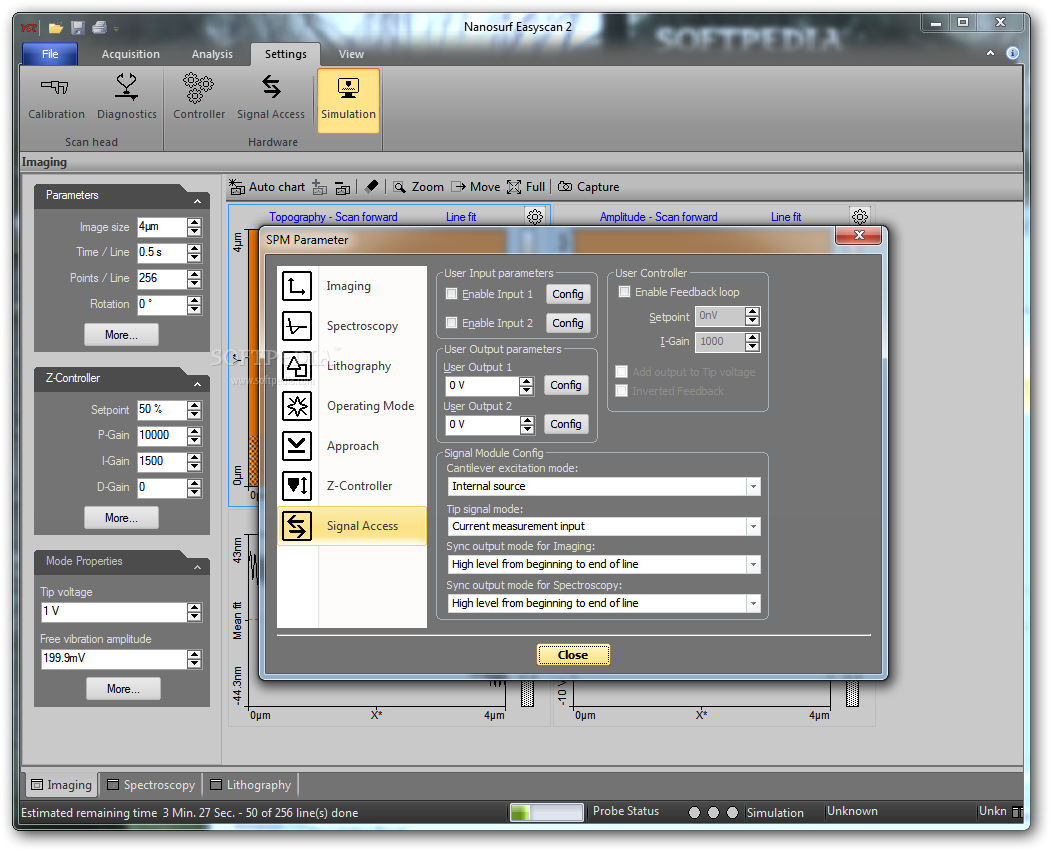Open the Calibration tool in the ribbon
1051x851 pixels.
tap(56, 98)
